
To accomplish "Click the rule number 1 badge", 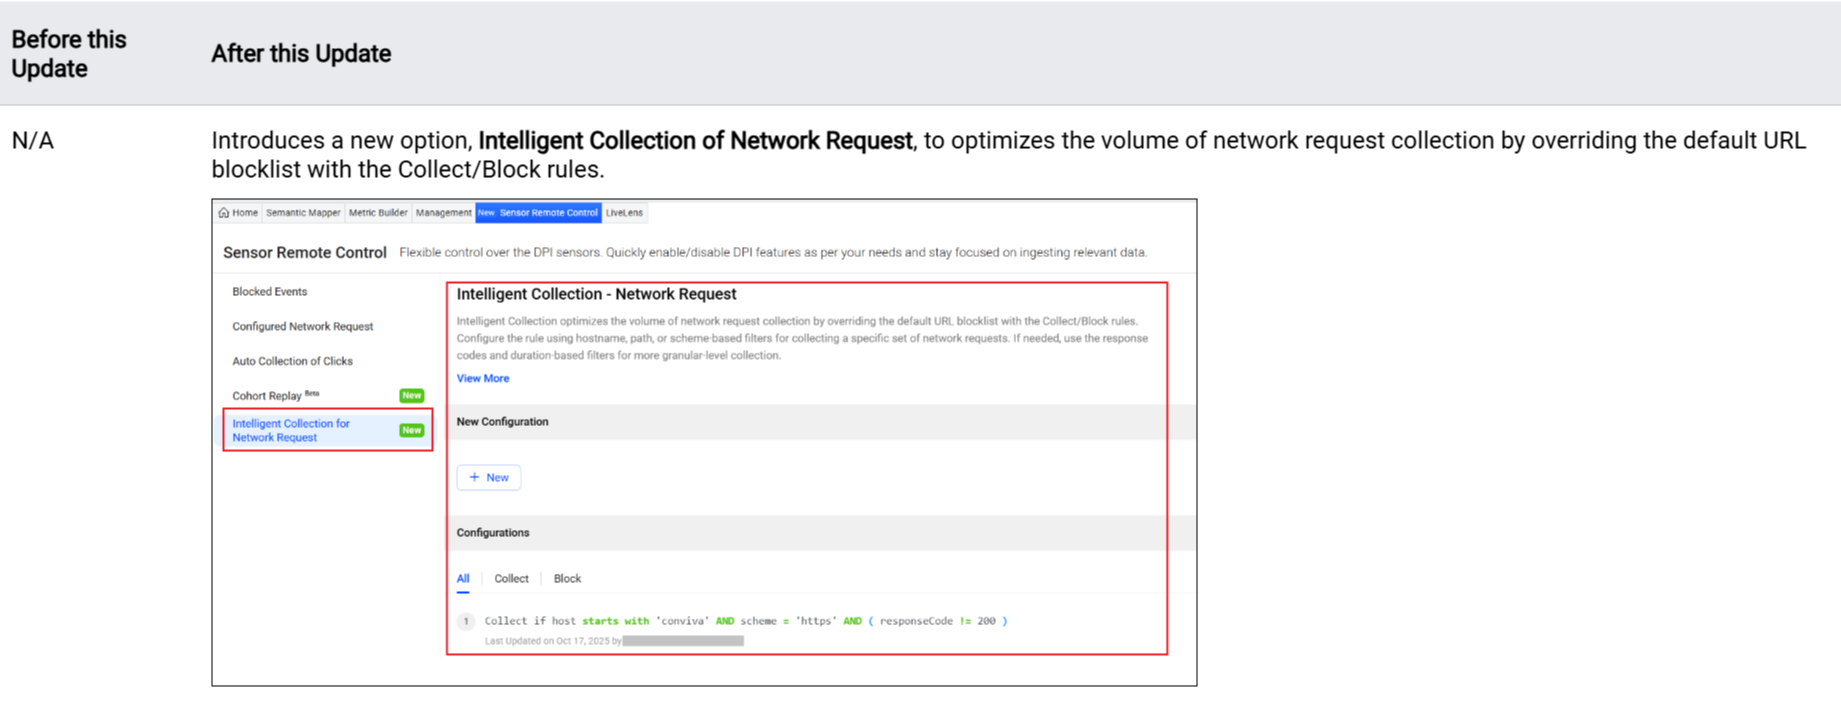I will click(466, 621).
